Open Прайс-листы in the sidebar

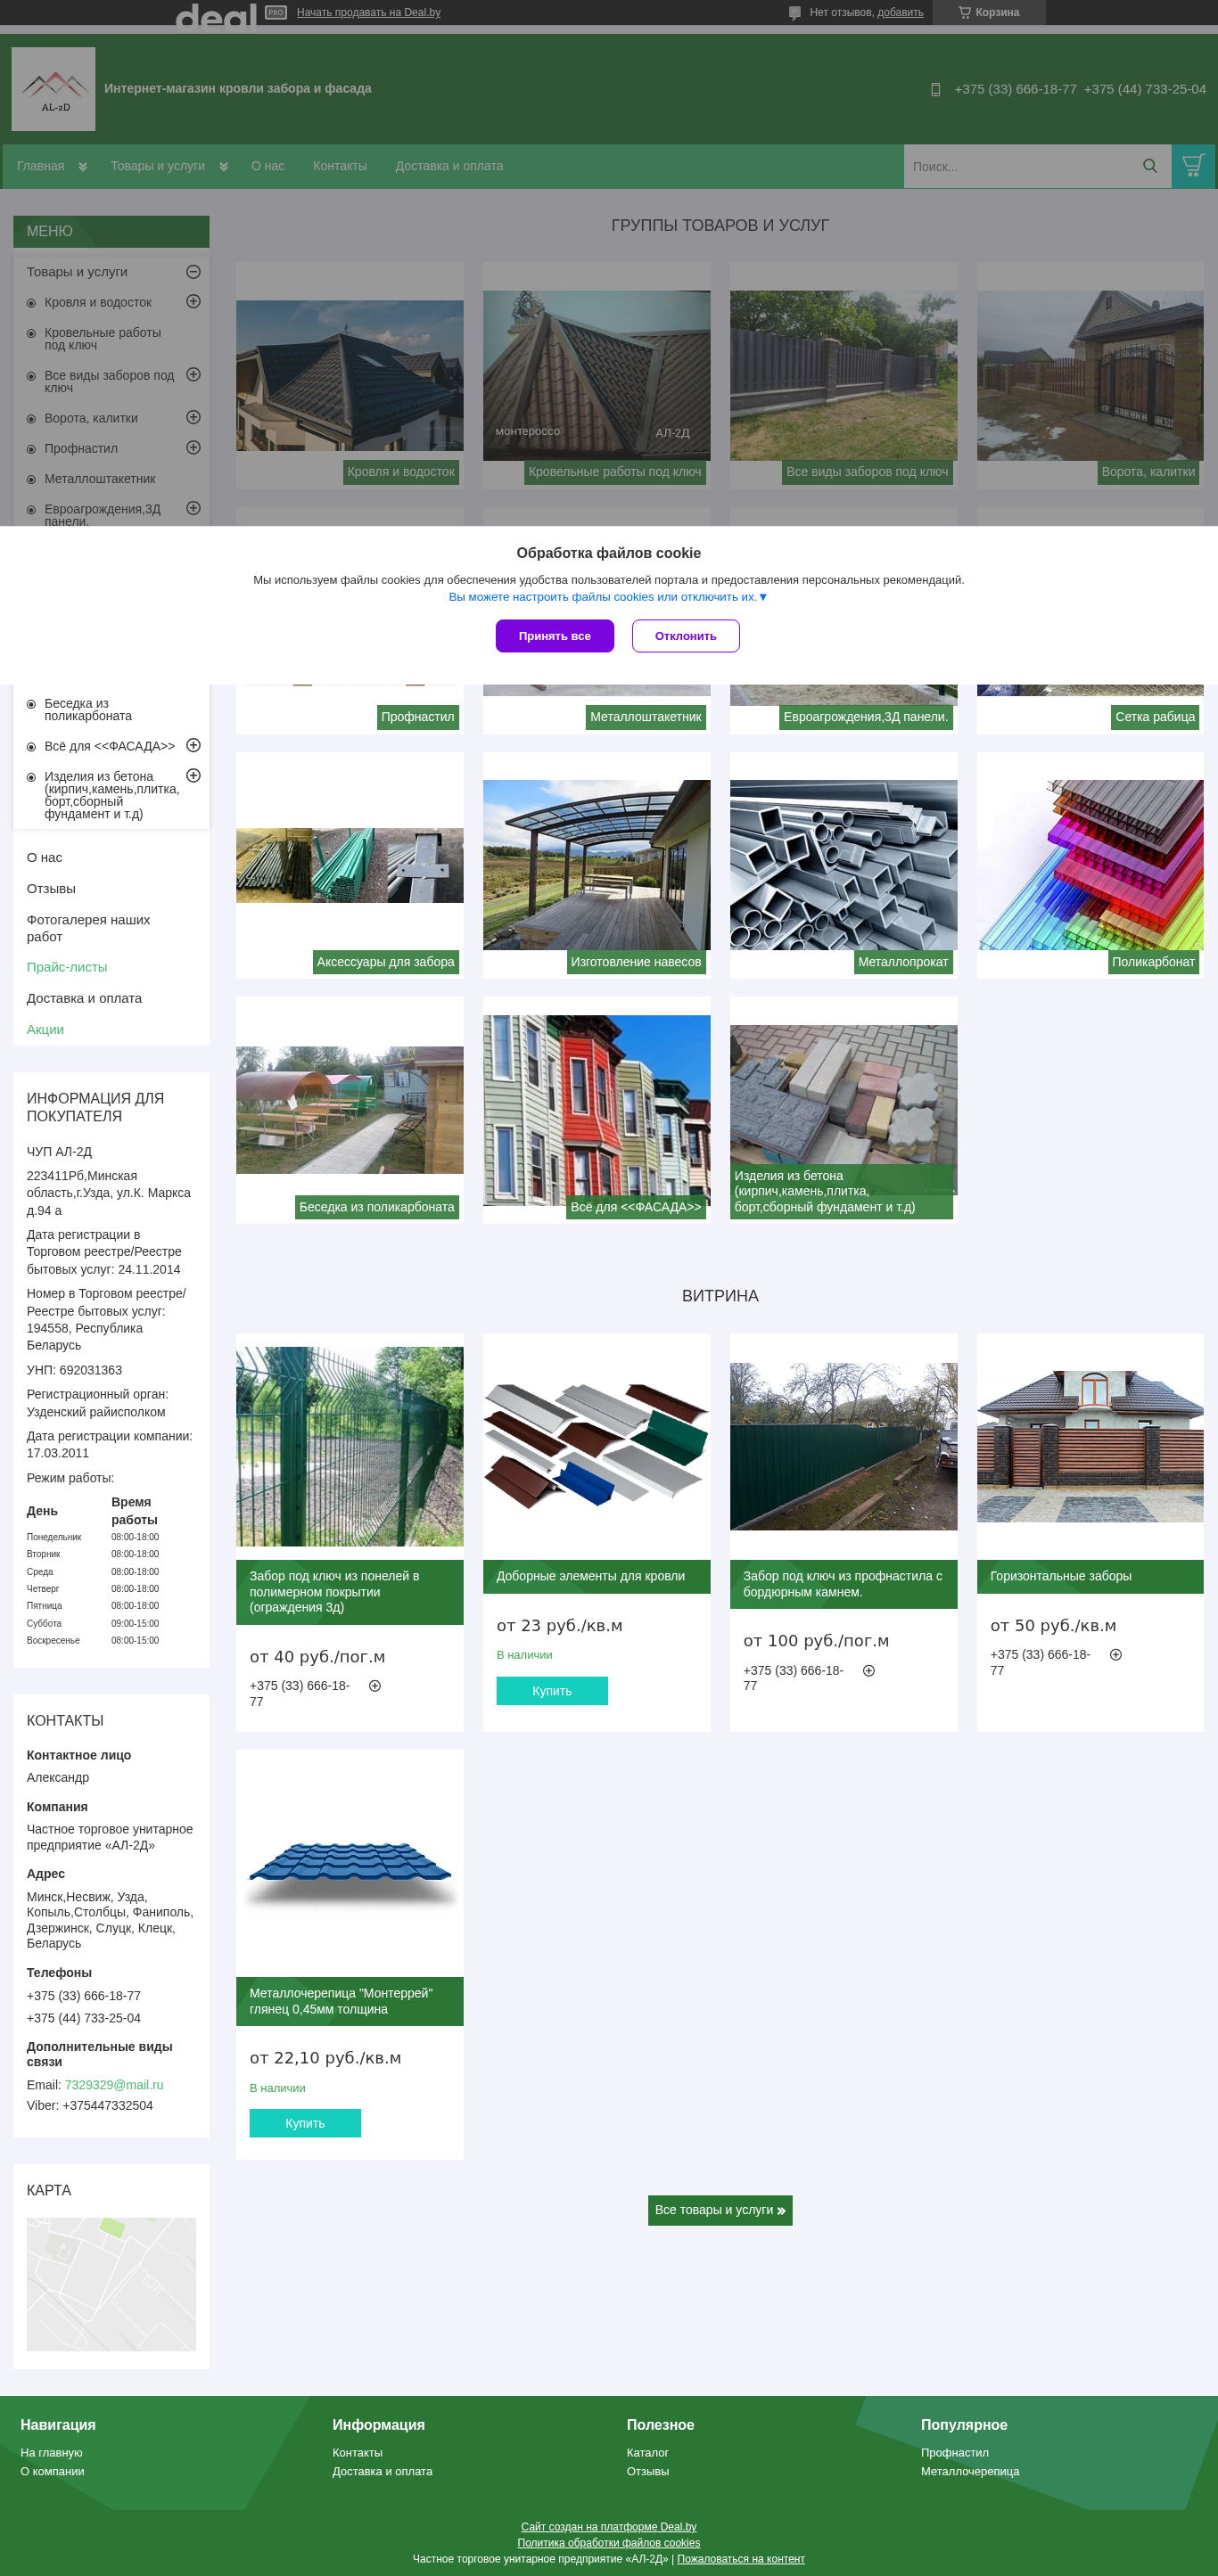pos(67,967)
